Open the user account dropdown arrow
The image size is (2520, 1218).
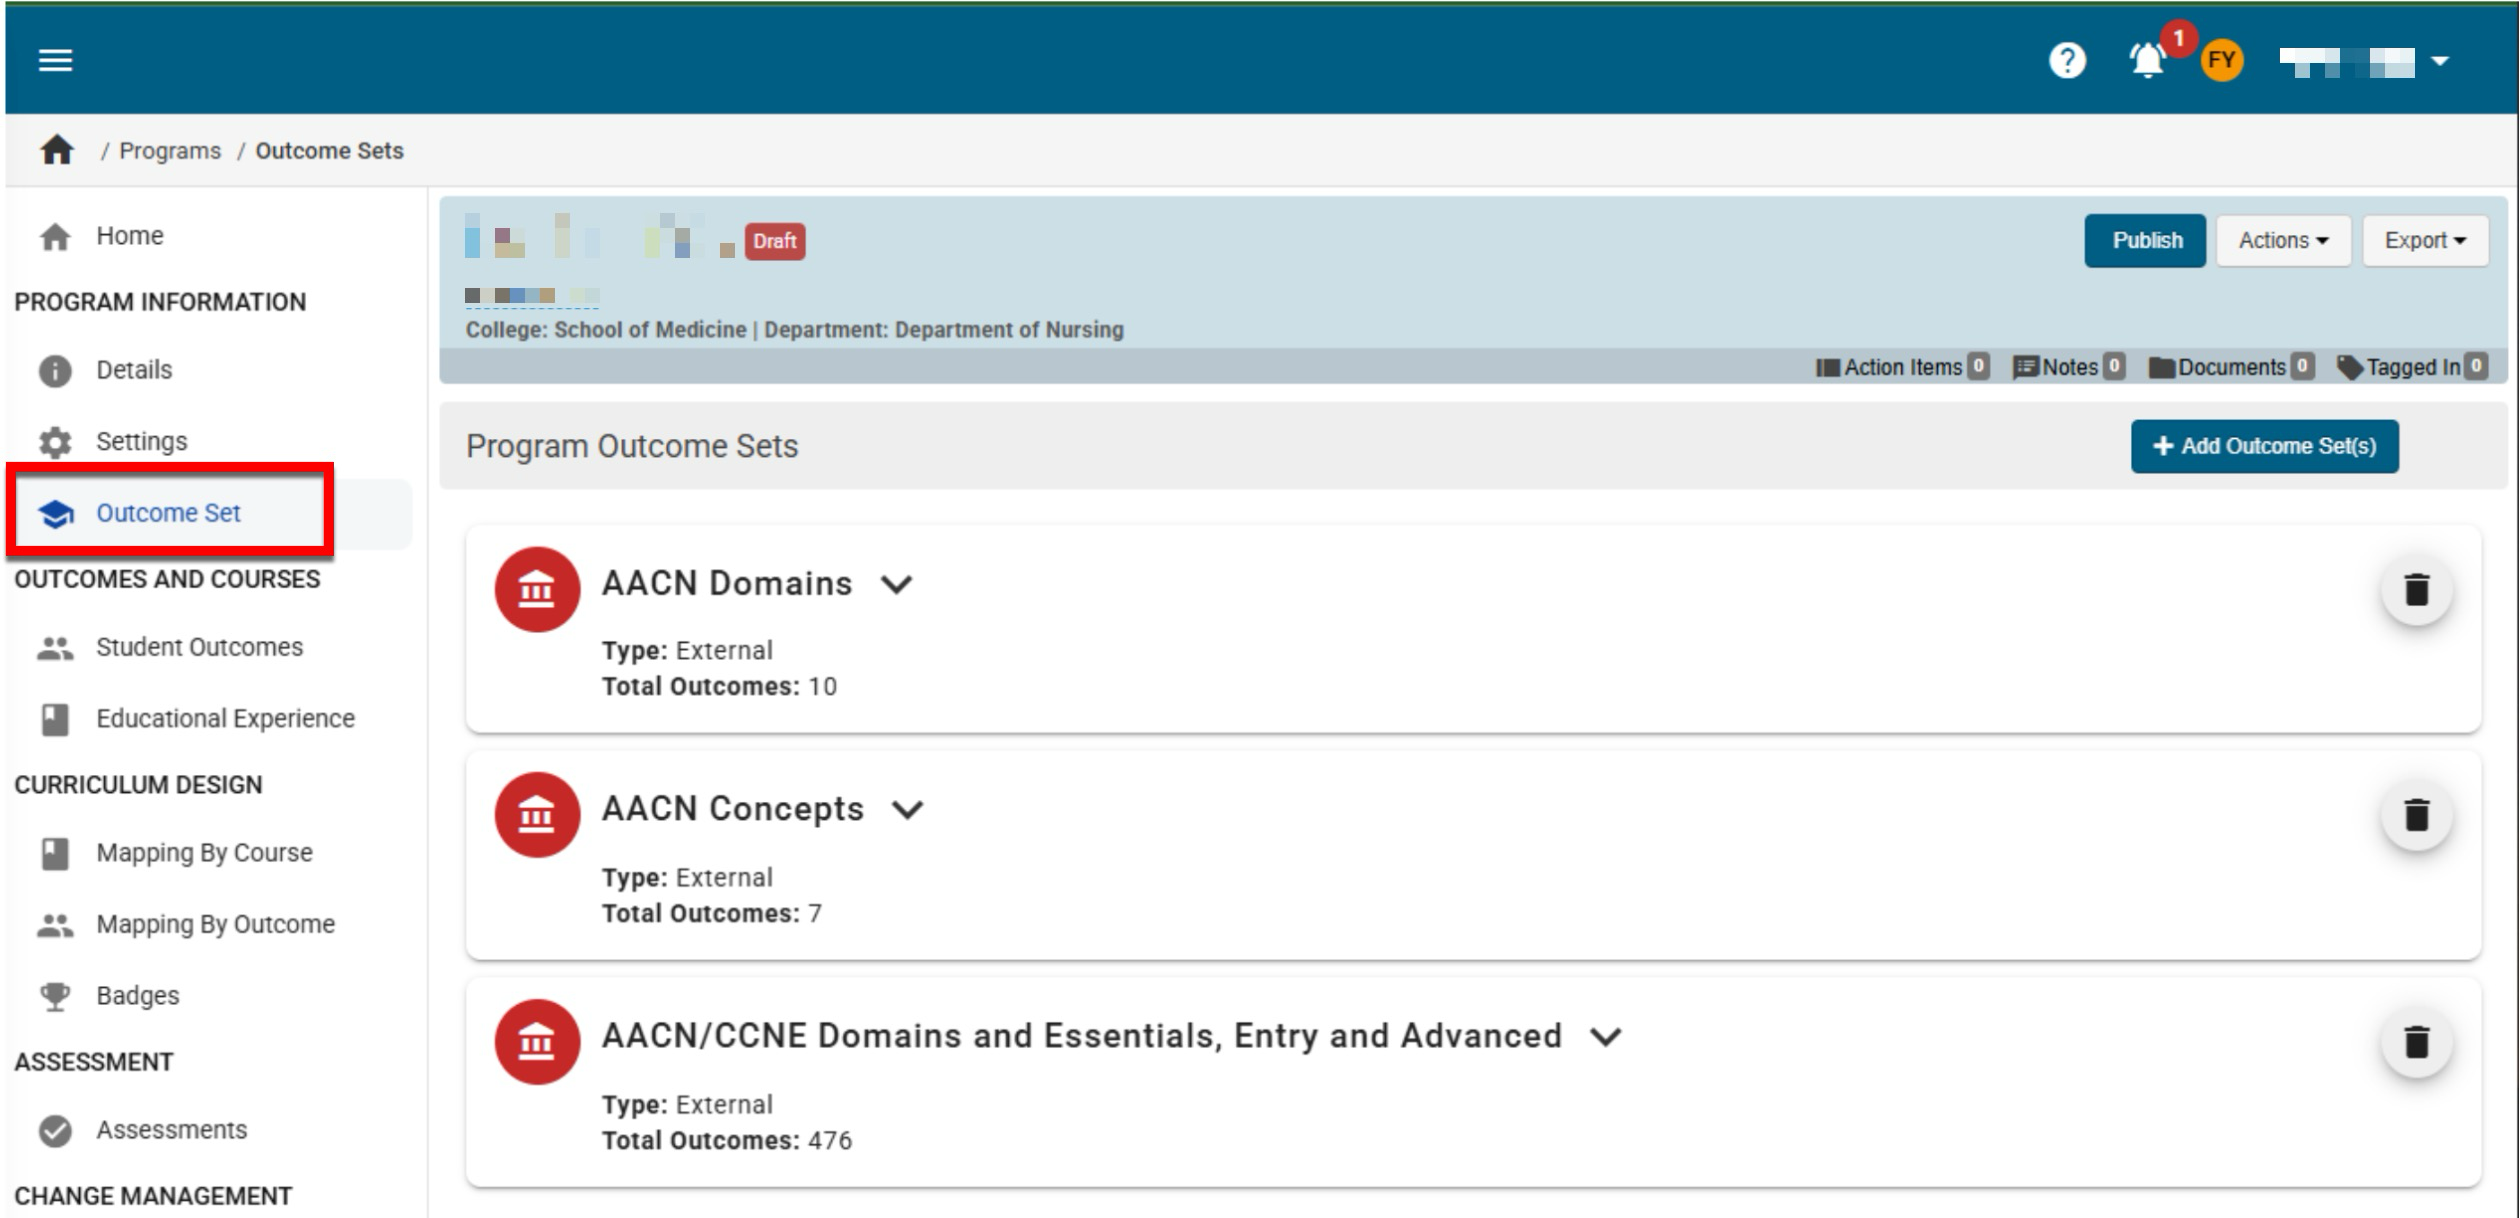2440,60
